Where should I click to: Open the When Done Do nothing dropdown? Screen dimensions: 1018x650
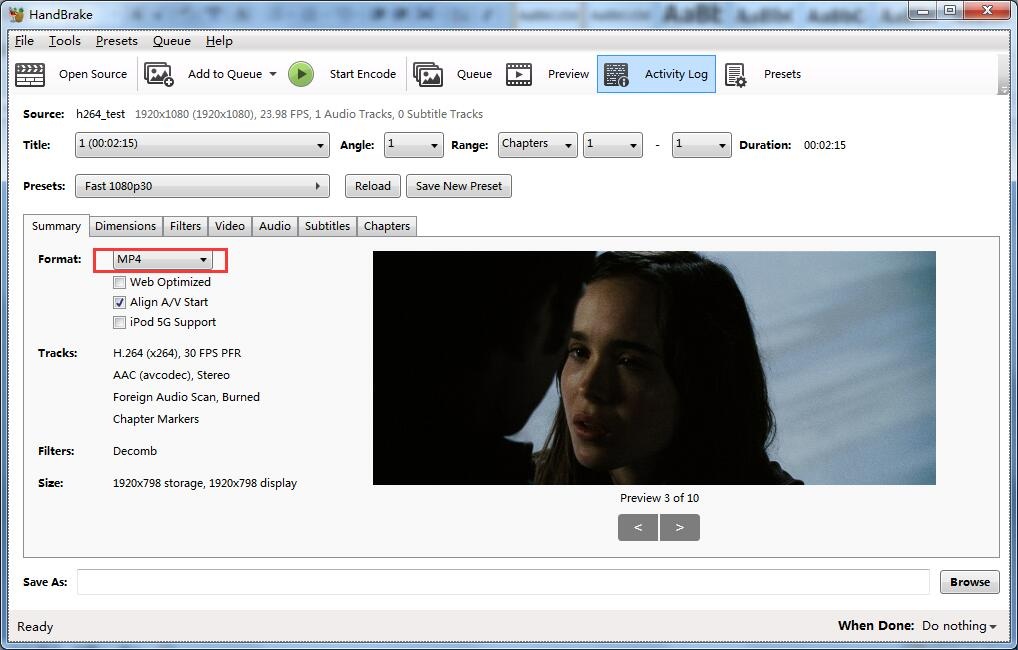coord(959,626)
